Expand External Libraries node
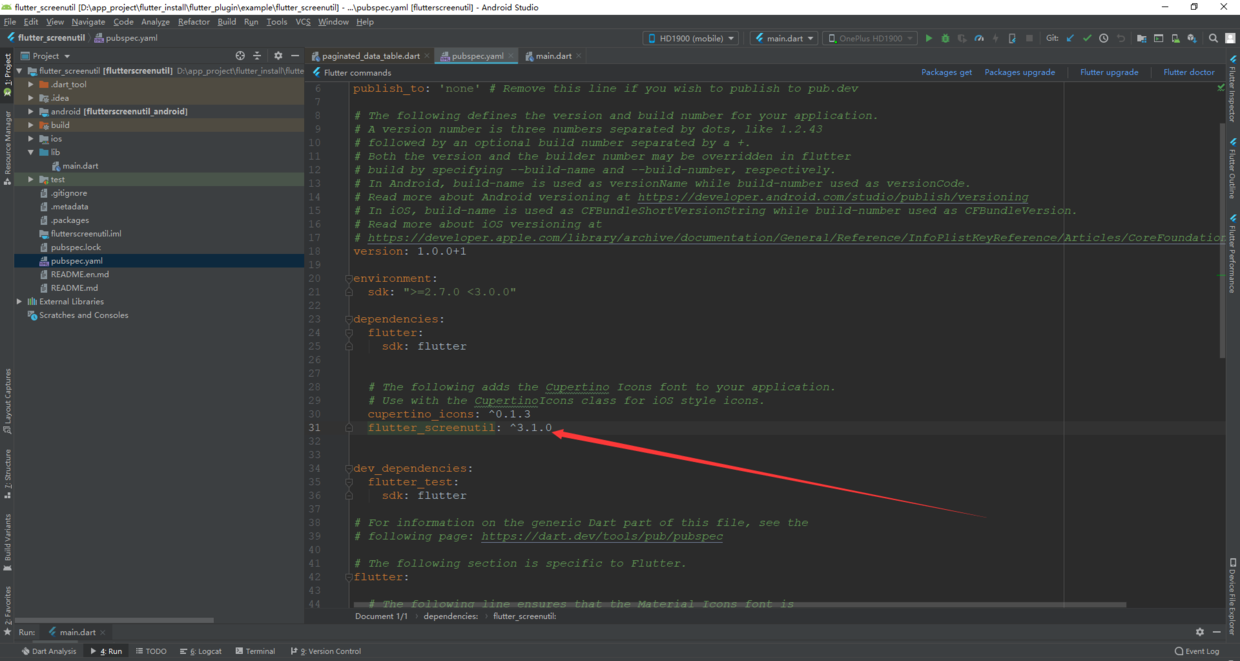Viewport: 1240px width, 661px height. click(19, 301)
